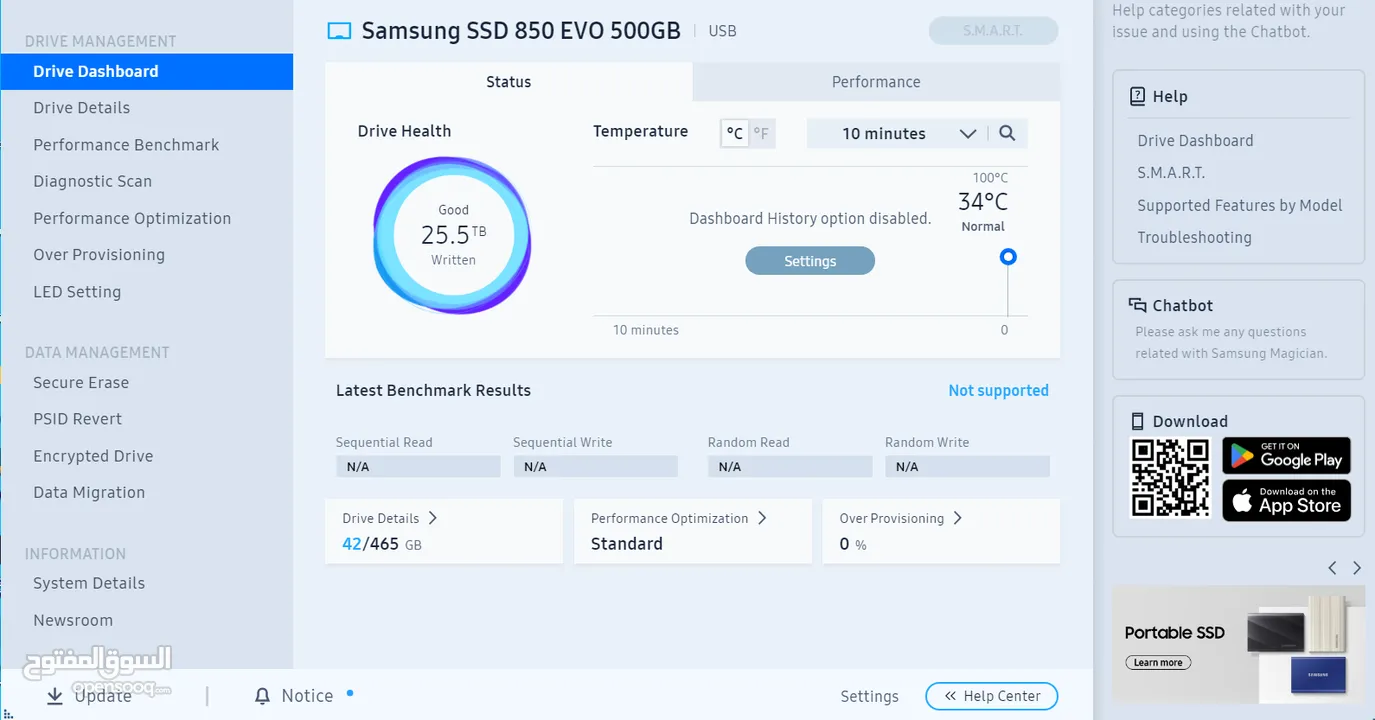The height and width of the screenshot is (720, 1375).
Task: Click the temperature graph marker point
Action: [1008, 257]
